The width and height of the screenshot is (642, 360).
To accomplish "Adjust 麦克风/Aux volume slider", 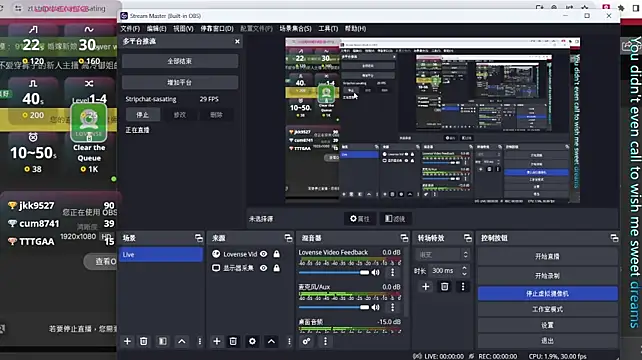I will 334,307.
